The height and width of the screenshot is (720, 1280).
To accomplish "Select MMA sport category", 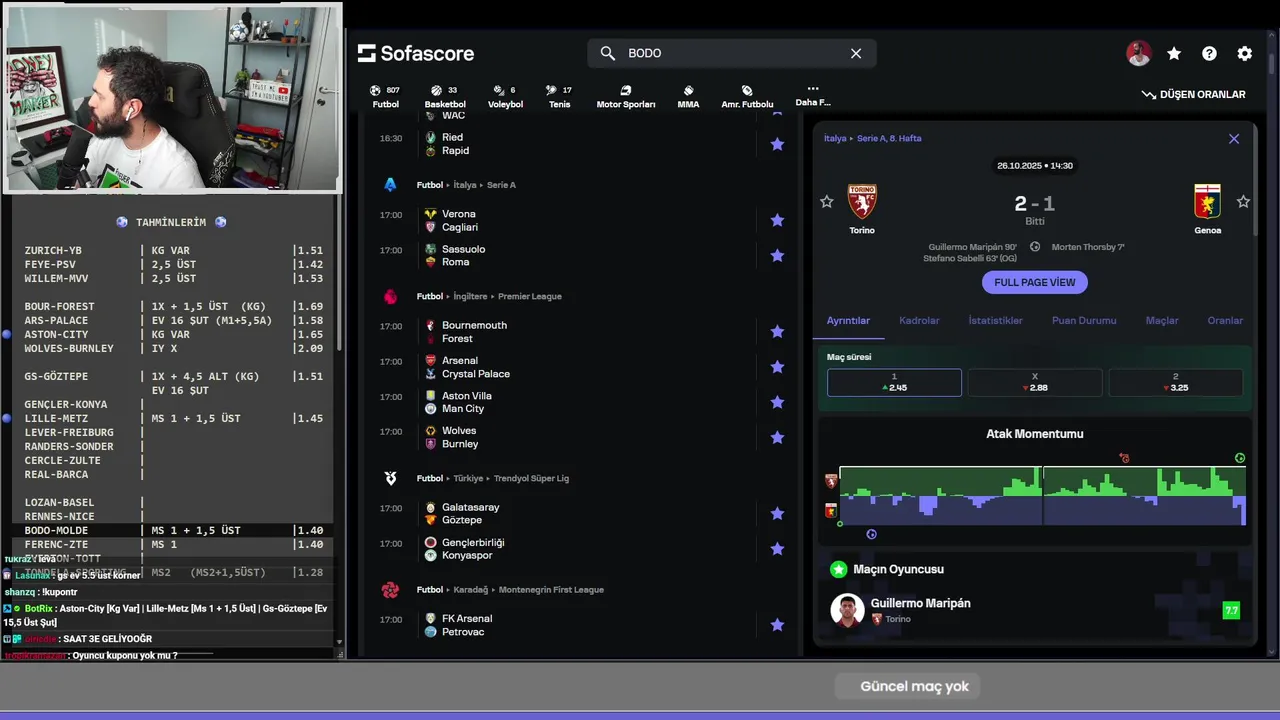I will point(688,96).
